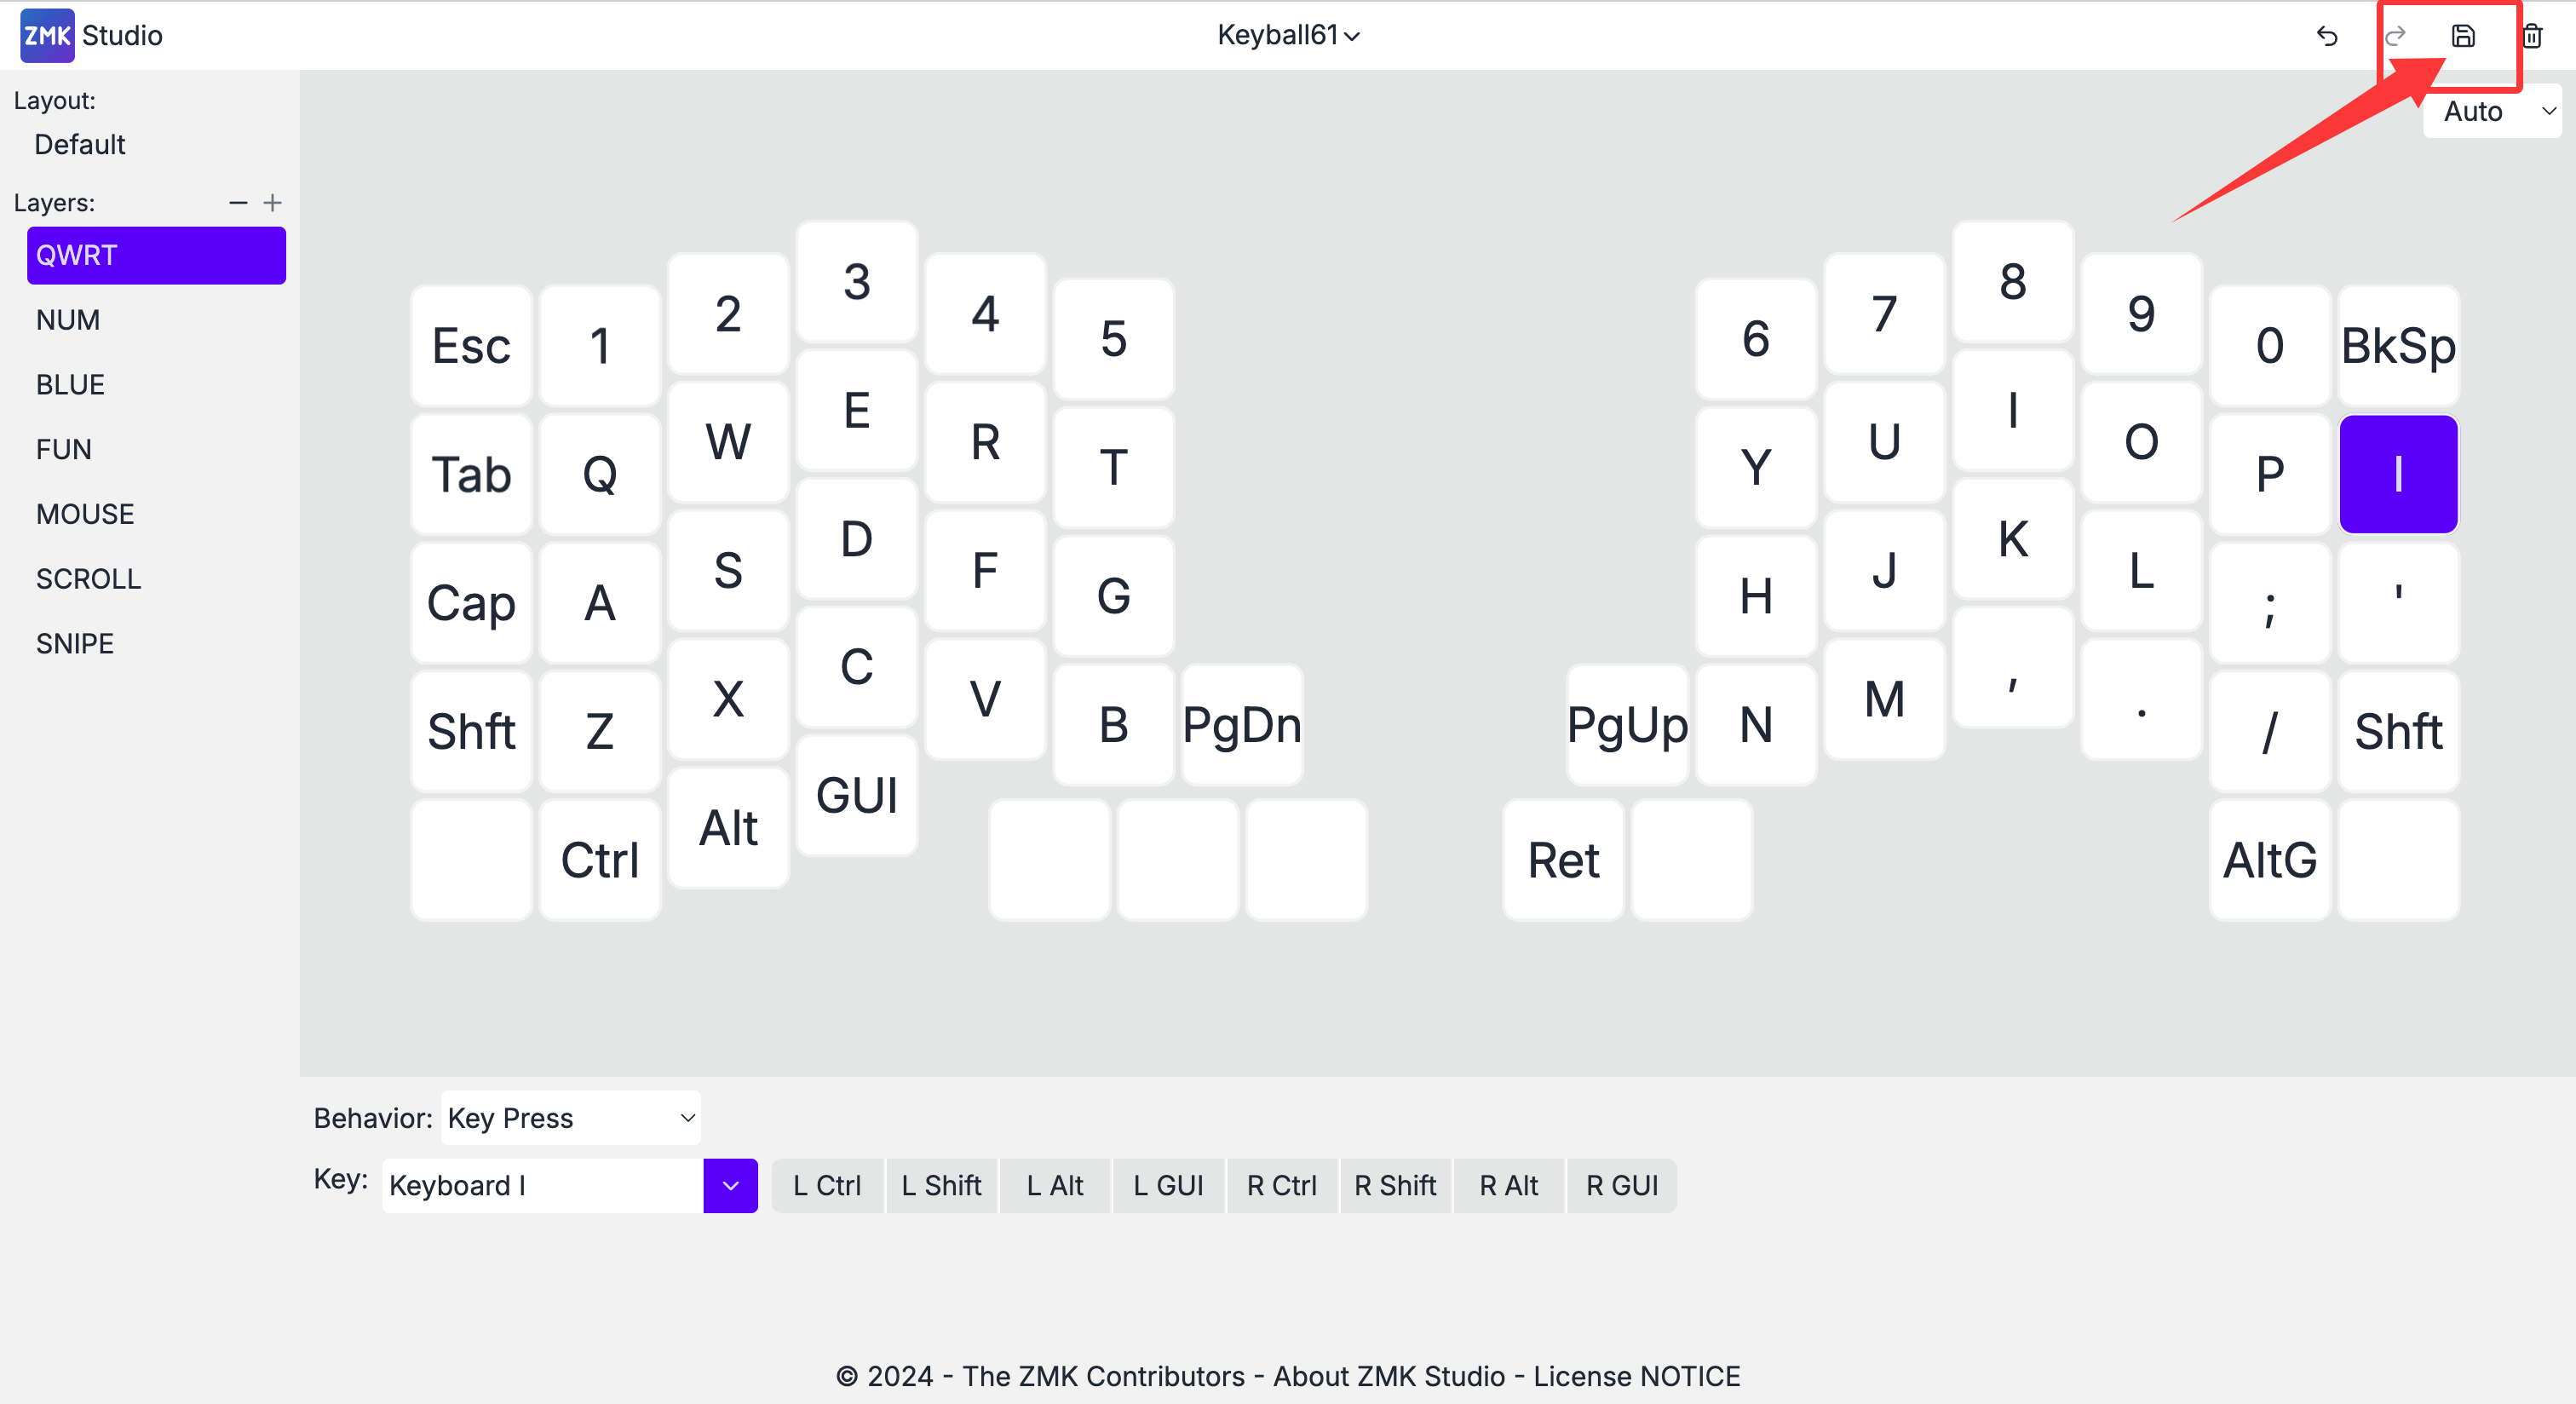Click the trash discard icon

pos(2532,36)
